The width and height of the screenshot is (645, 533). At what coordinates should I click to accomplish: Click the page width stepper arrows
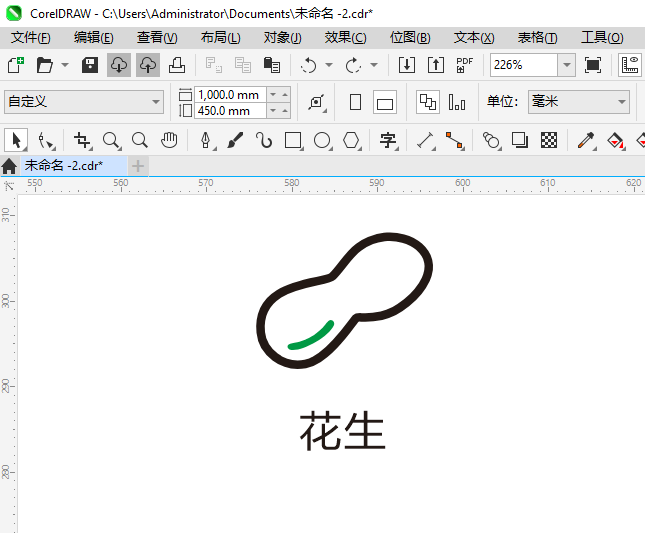[x=278, y=95]
